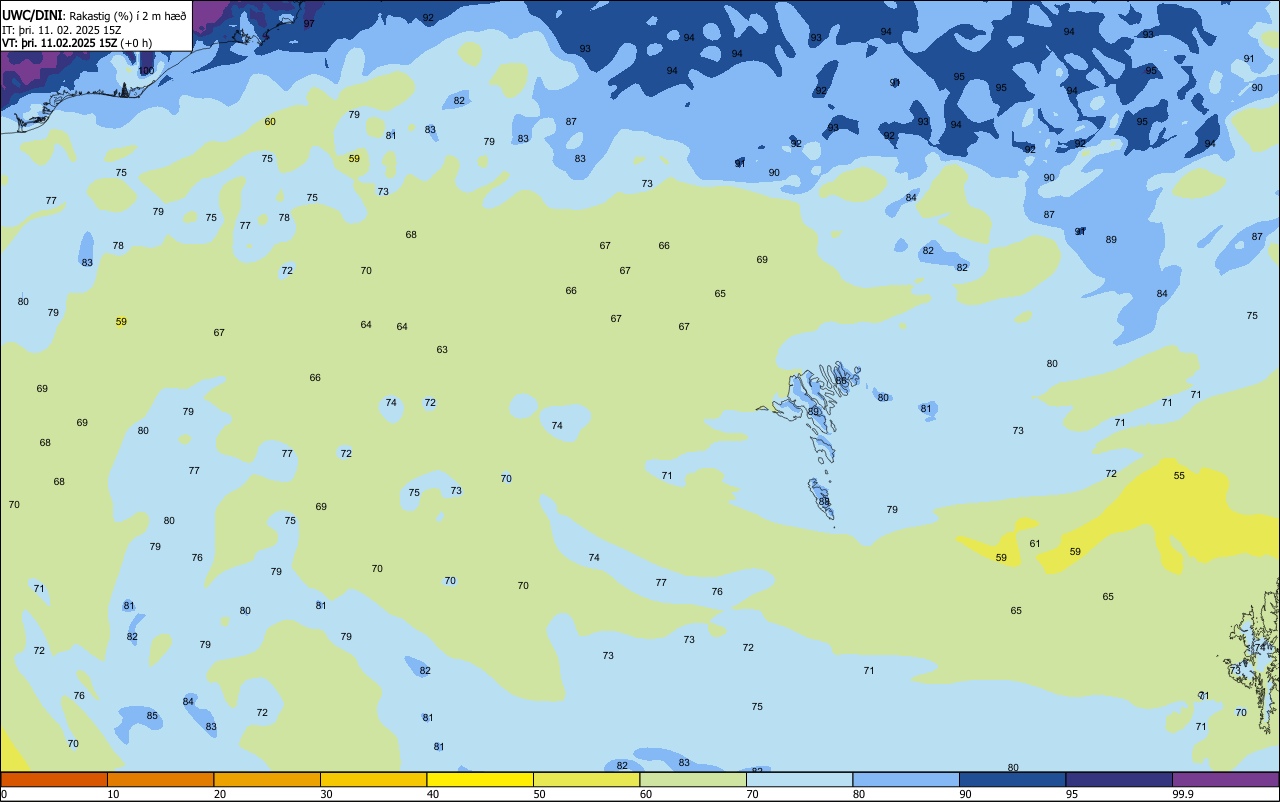This screenshot has width=1280, height=802.
Task: Choose the light green 60–70 legend band
Action: click(x=693, y=779)
